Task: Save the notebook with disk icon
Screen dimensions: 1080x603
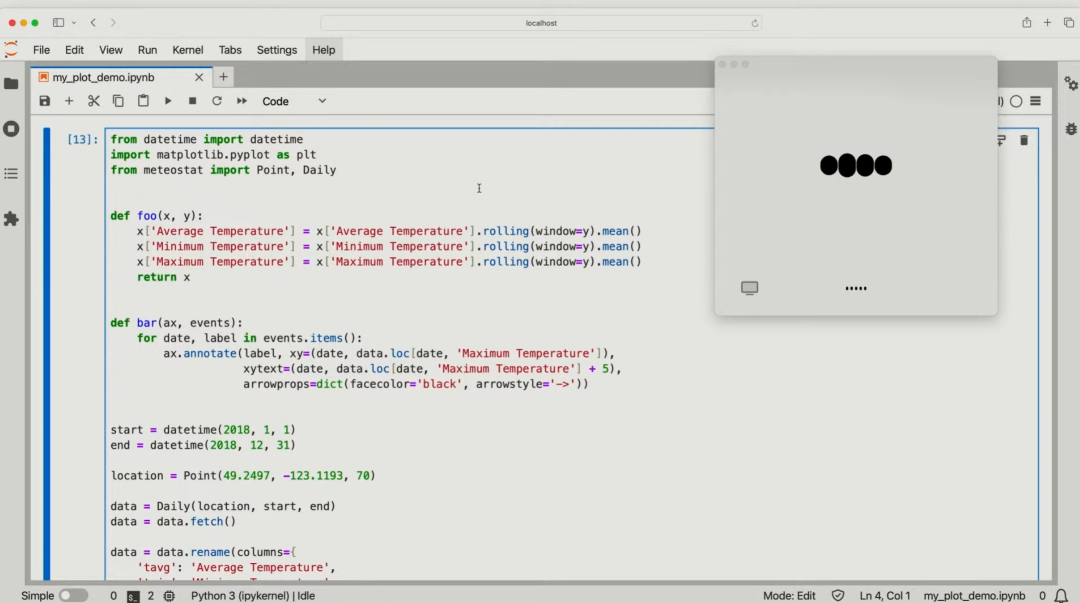Action: [45, 101]
